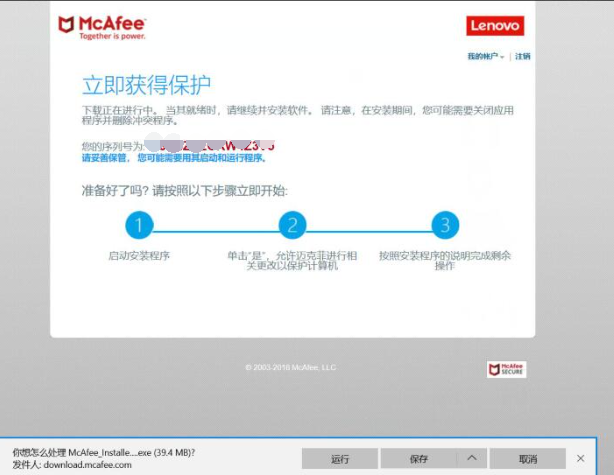Click the 注销 sign-out link

522,56
